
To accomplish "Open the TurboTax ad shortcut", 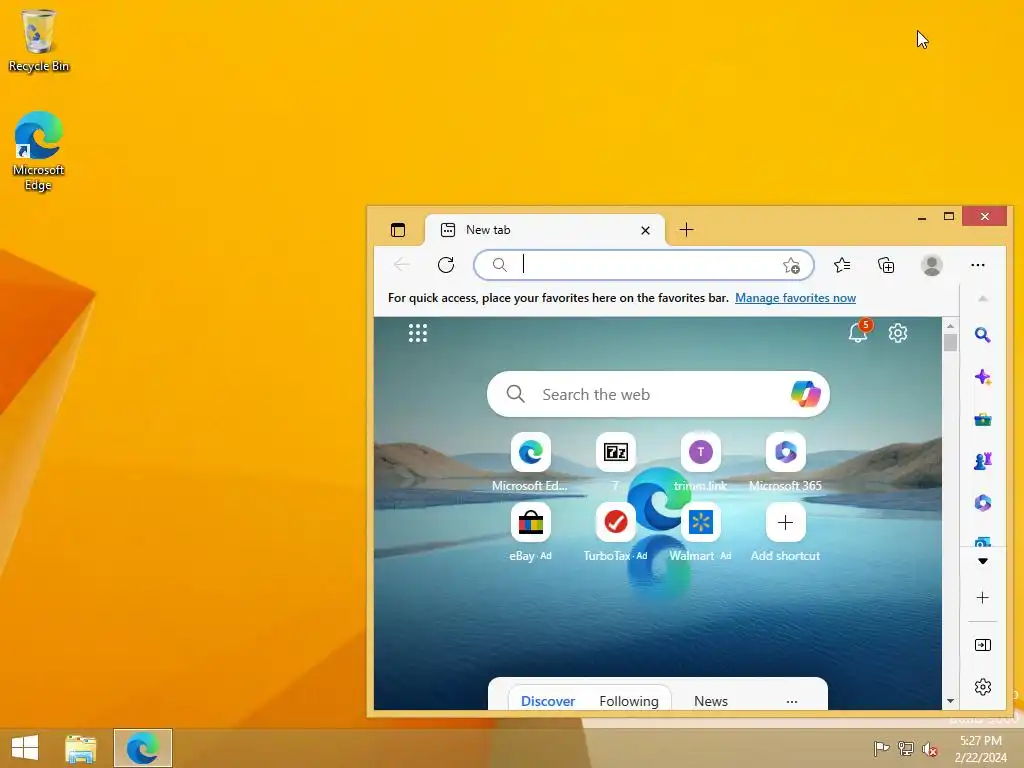I will [x=616, y=532].
